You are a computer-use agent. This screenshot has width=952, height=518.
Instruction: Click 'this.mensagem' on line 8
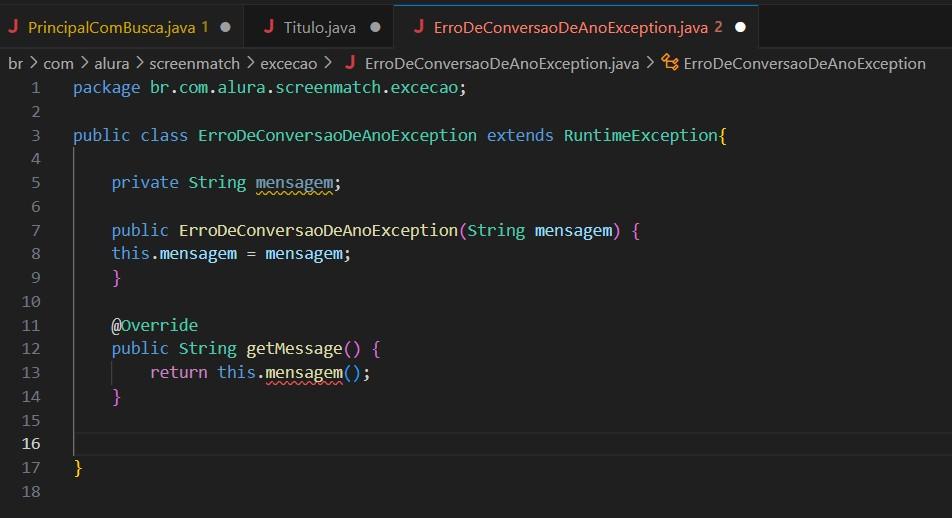point(174,254)
